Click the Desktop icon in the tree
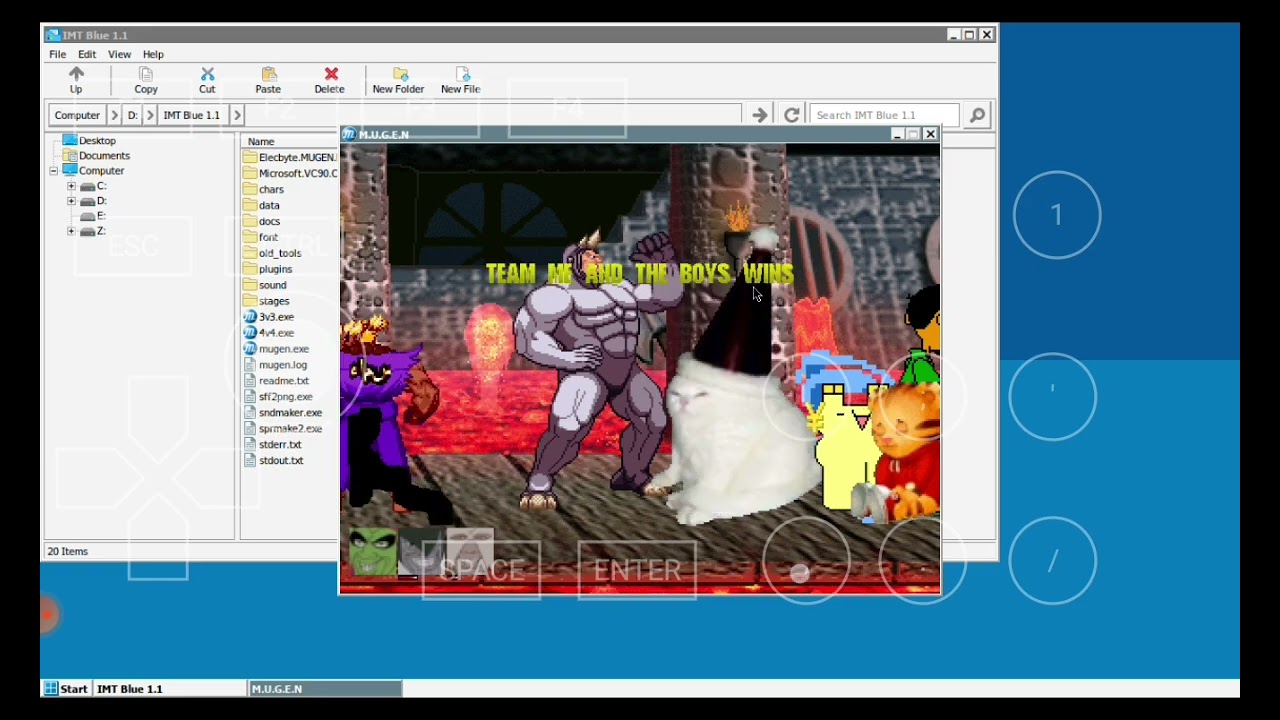This screenshot has width=1280, height=720. pos(69,141)
